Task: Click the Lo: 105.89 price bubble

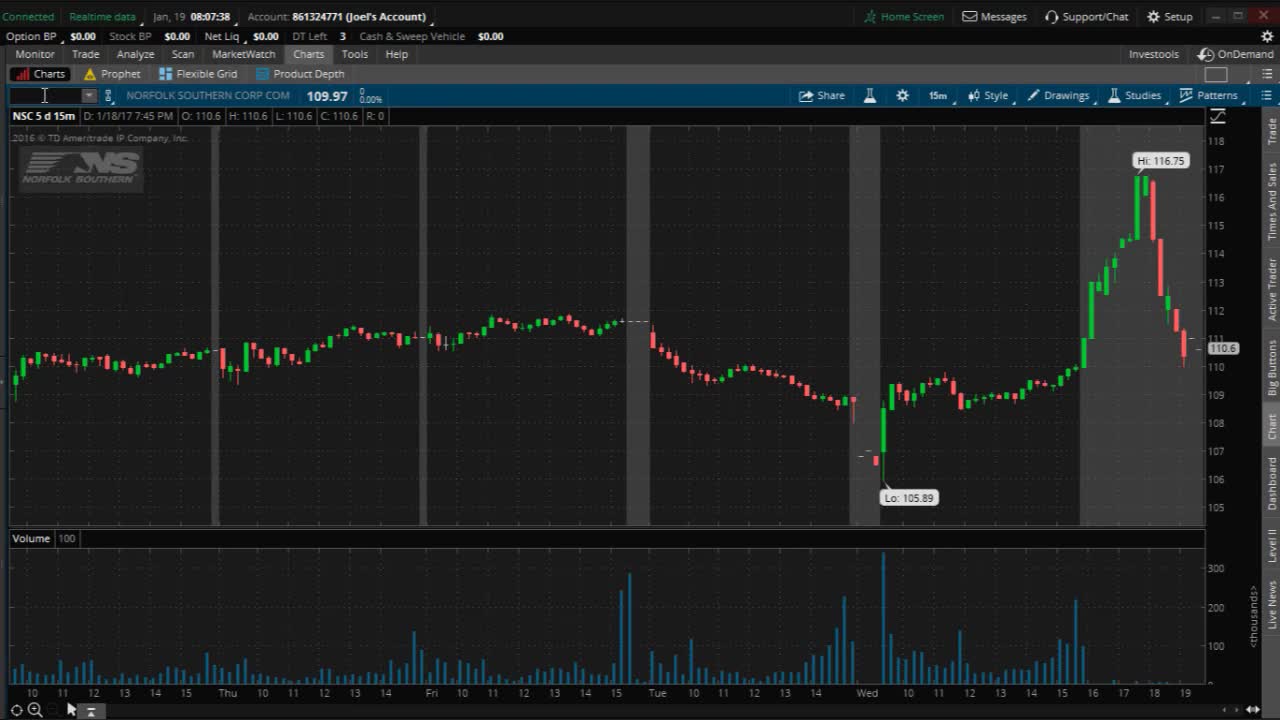Action: 909,498
